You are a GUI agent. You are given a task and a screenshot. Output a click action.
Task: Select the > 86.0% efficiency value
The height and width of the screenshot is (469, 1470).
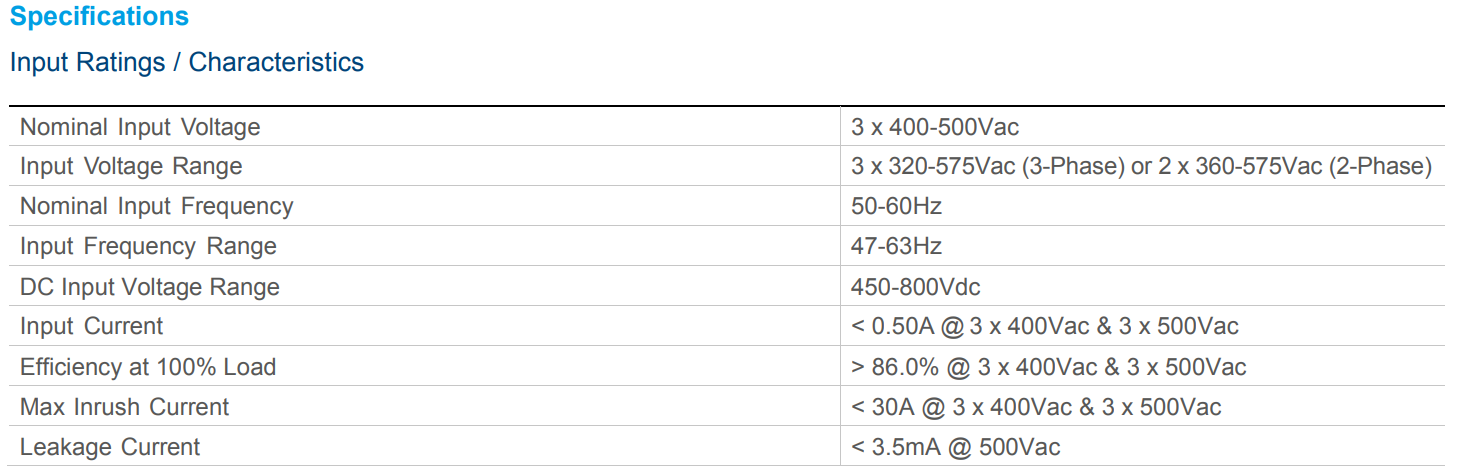[1049, 367]
